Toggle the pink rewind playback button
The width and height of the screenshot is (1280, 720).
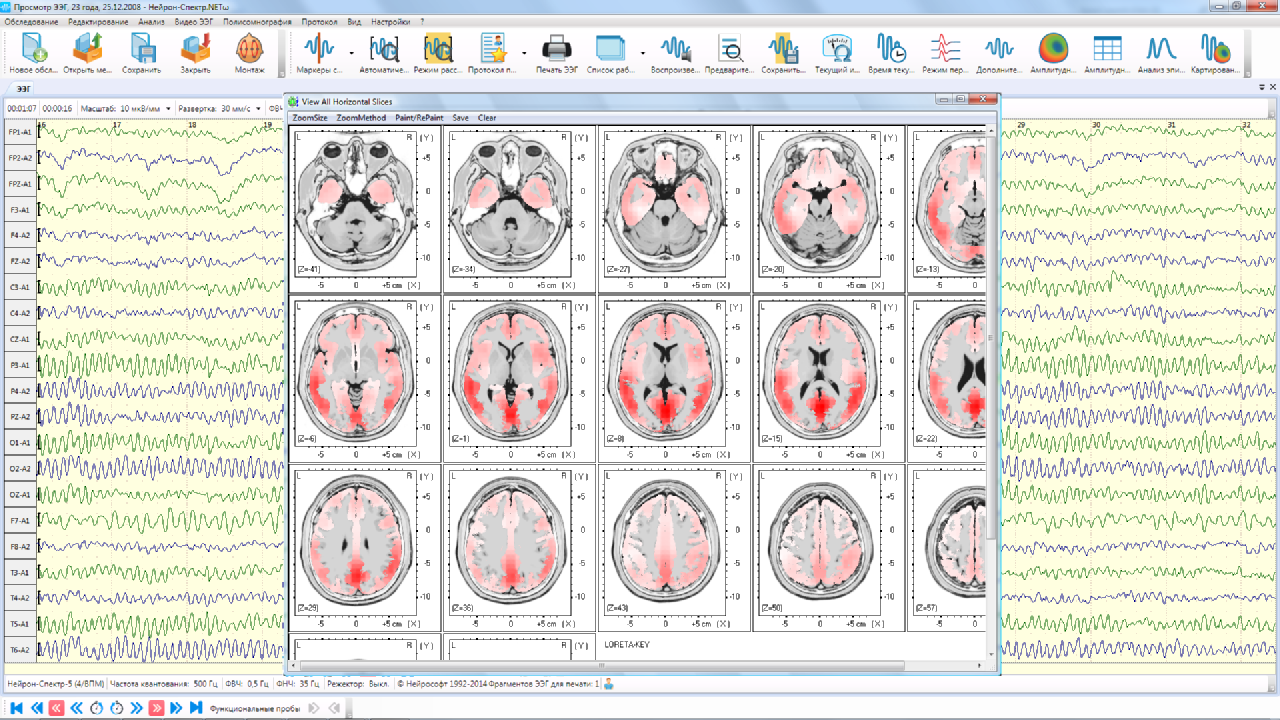57,708
